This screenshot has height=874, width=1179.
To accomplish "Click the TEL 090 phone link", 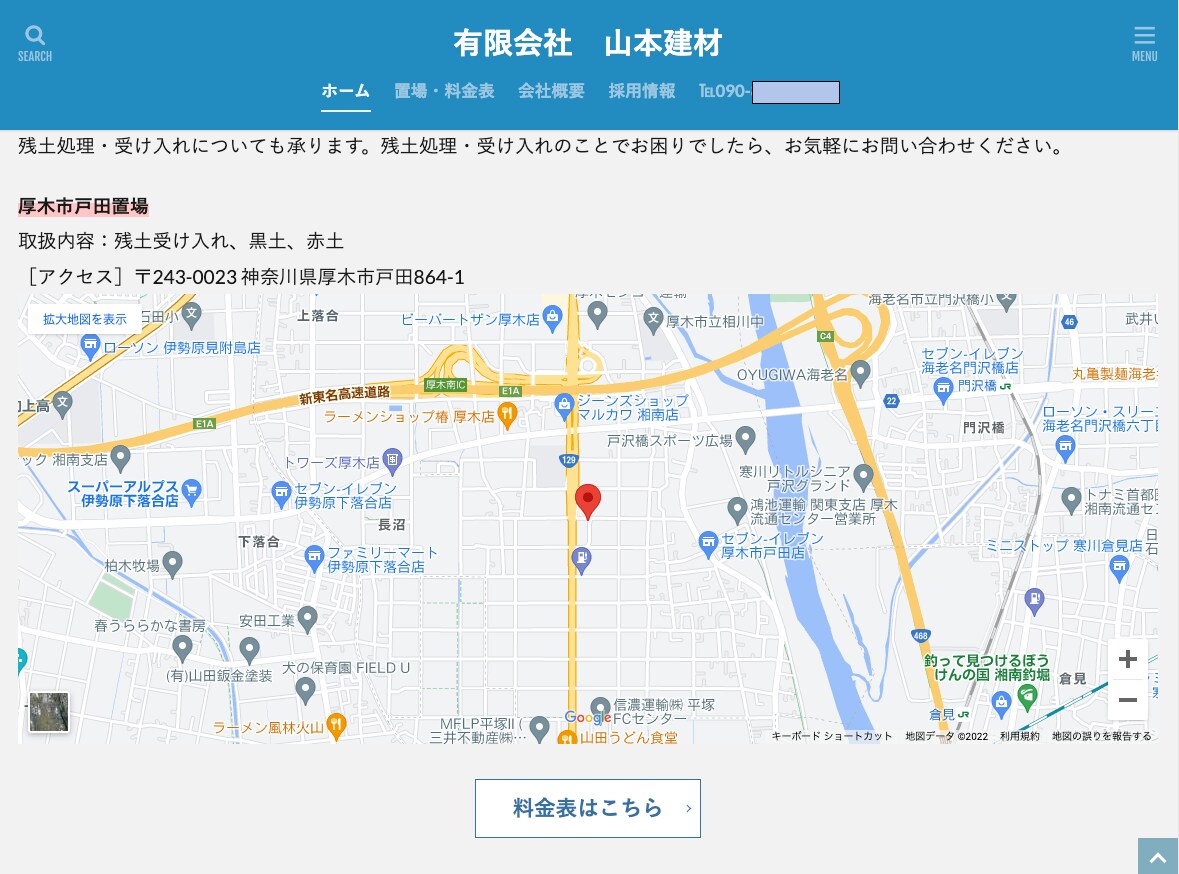I will click(x=768, y=92).
